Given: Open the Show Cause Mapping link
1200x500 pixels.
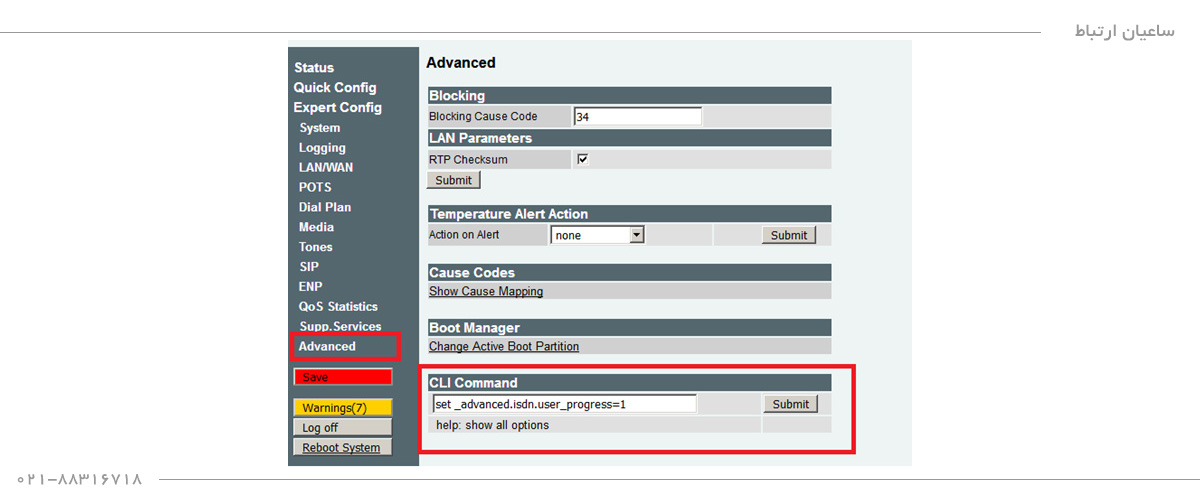Looking at the screenshot, I should click(x=486, y=291).
